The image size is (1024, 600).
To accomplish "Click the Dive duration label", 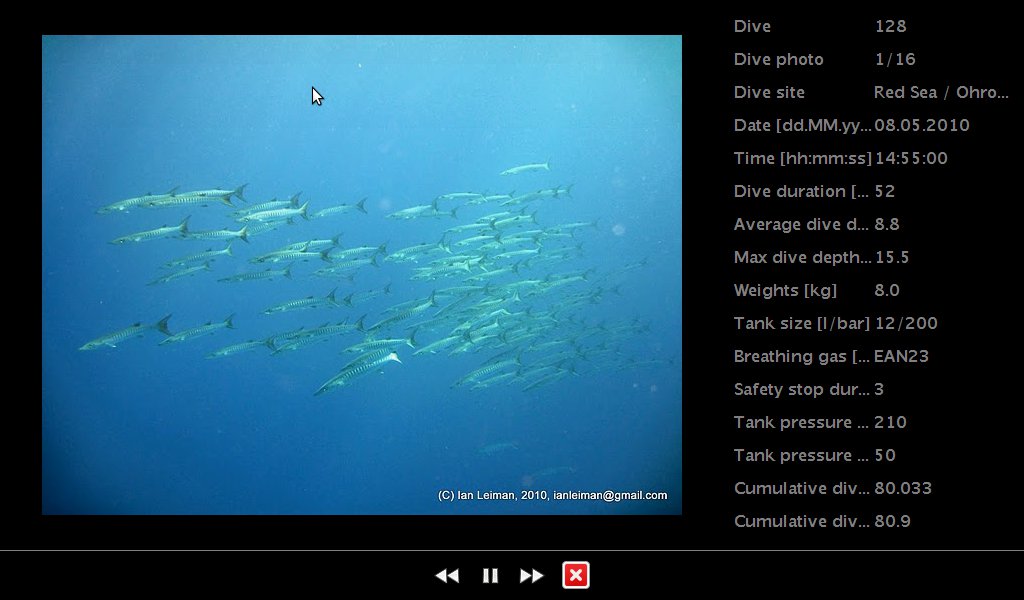I will [801, 191].
